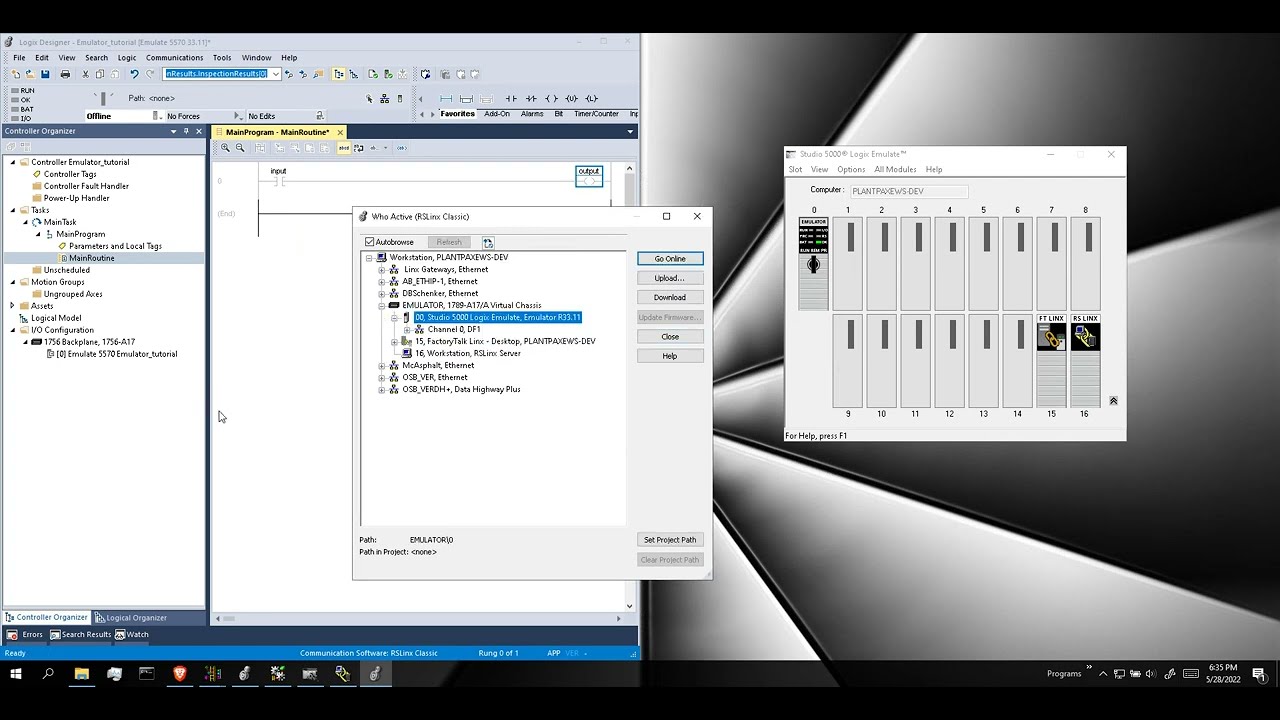1280x720 pixels.
Task: Open All Modules menu in Logix Emulate
Action: [895, 170]
